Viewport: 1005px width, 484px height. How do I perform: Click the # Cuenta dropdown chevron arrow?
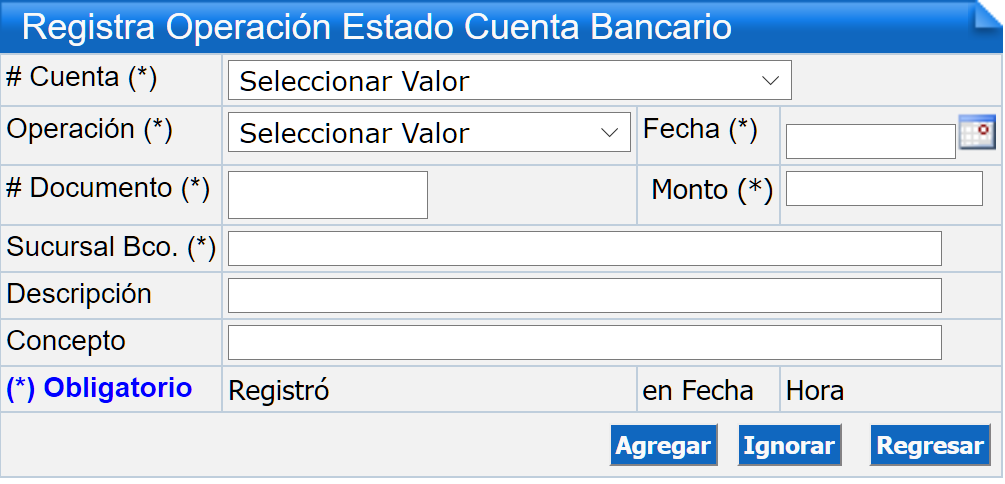coord(770,81)
